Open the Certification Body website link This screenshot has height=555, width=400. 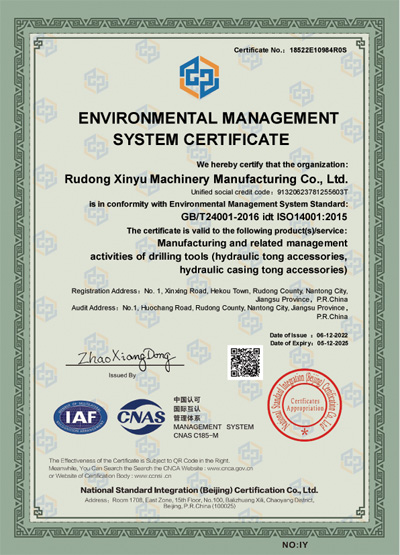pyautogui.click(x=153, y=476)
